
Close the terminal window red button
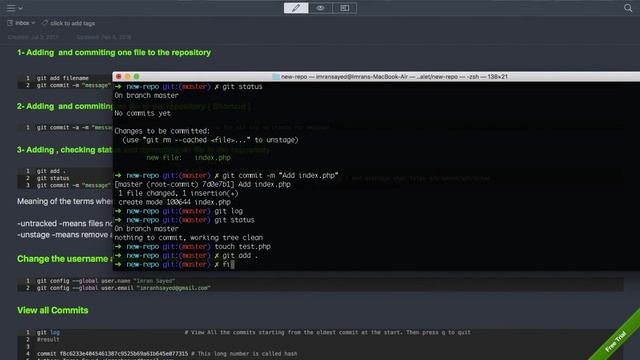tap(118, 77)
